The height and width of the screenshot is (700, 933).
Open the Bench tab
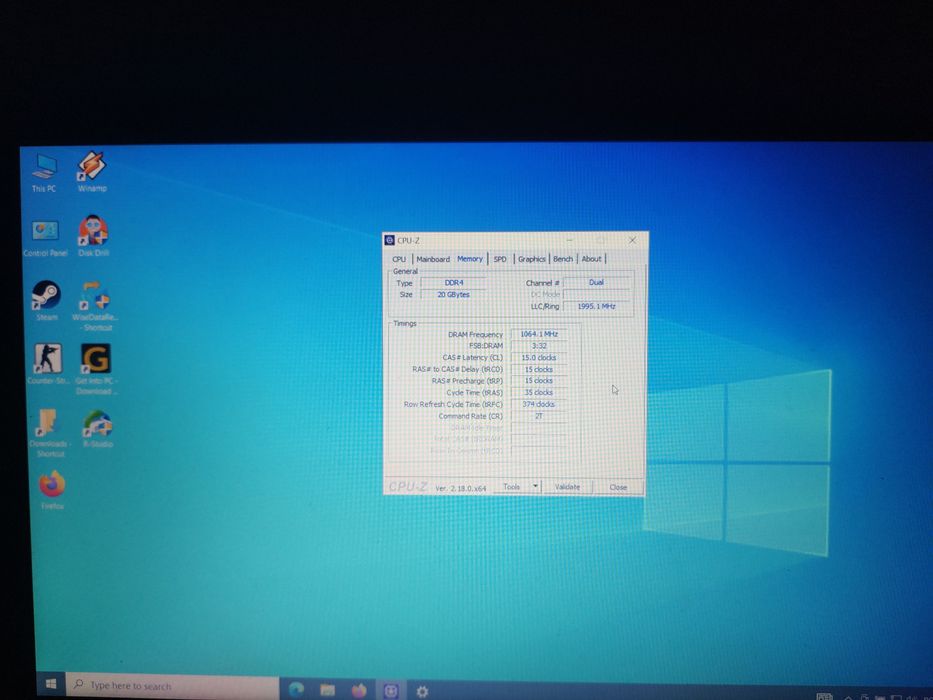[x=563, y=259]
